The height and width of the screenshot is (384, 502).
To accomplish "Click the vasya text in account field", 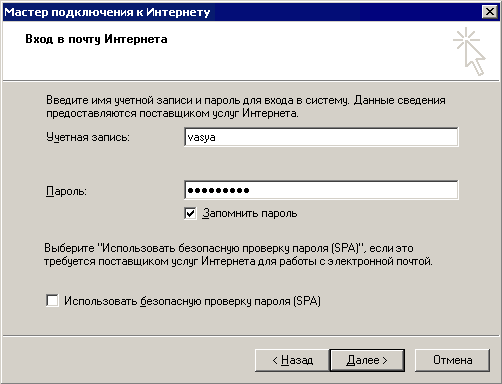I will (x=201, y=137).
